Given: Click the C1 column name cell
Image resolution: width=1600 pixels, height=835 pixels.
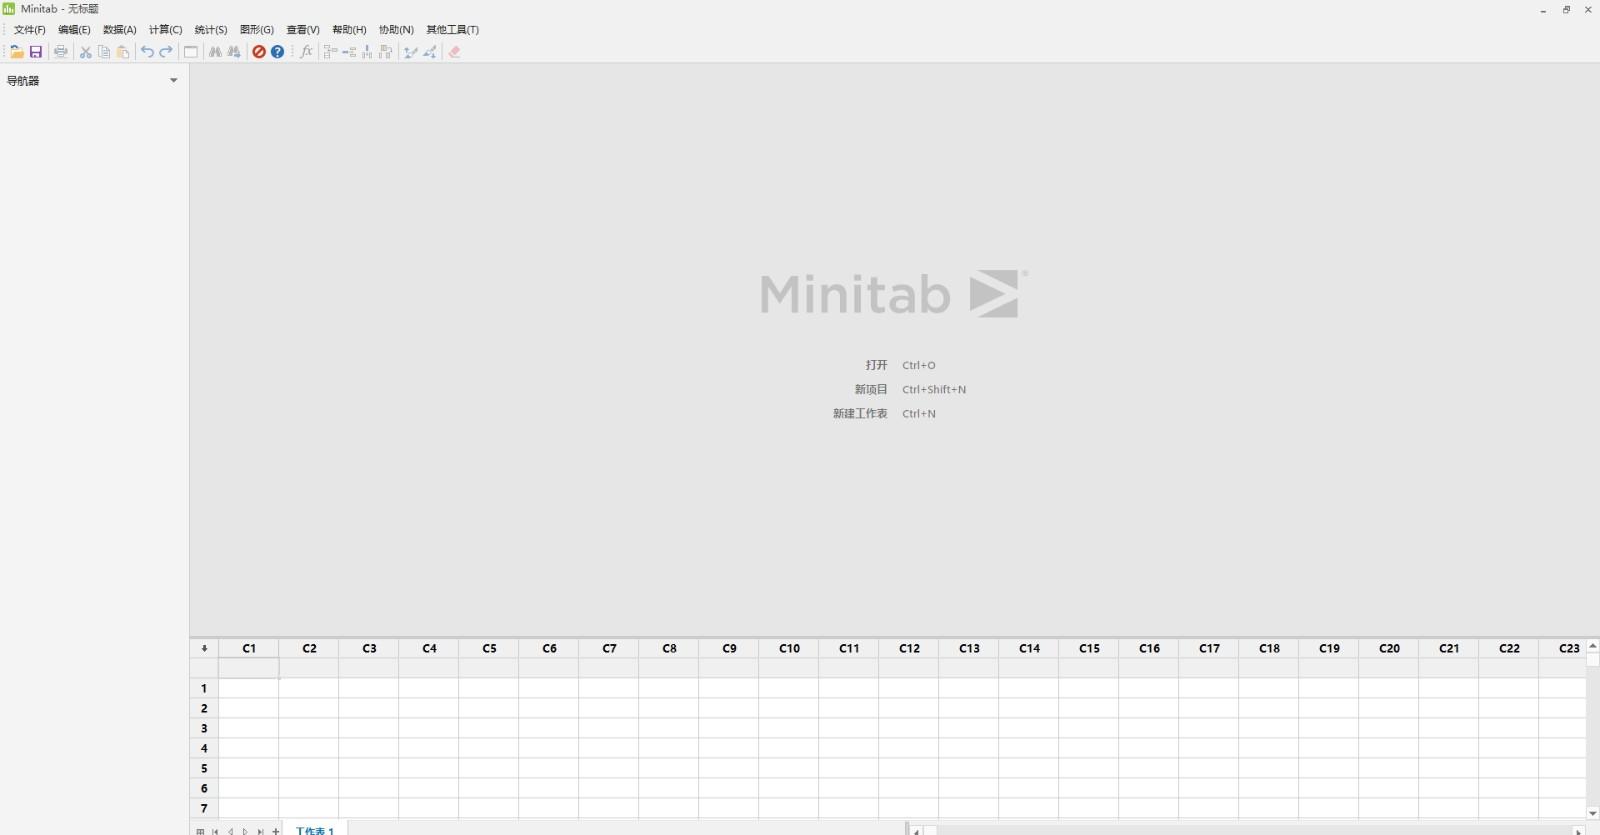Looking at the screenshot, I should (249, 668).
